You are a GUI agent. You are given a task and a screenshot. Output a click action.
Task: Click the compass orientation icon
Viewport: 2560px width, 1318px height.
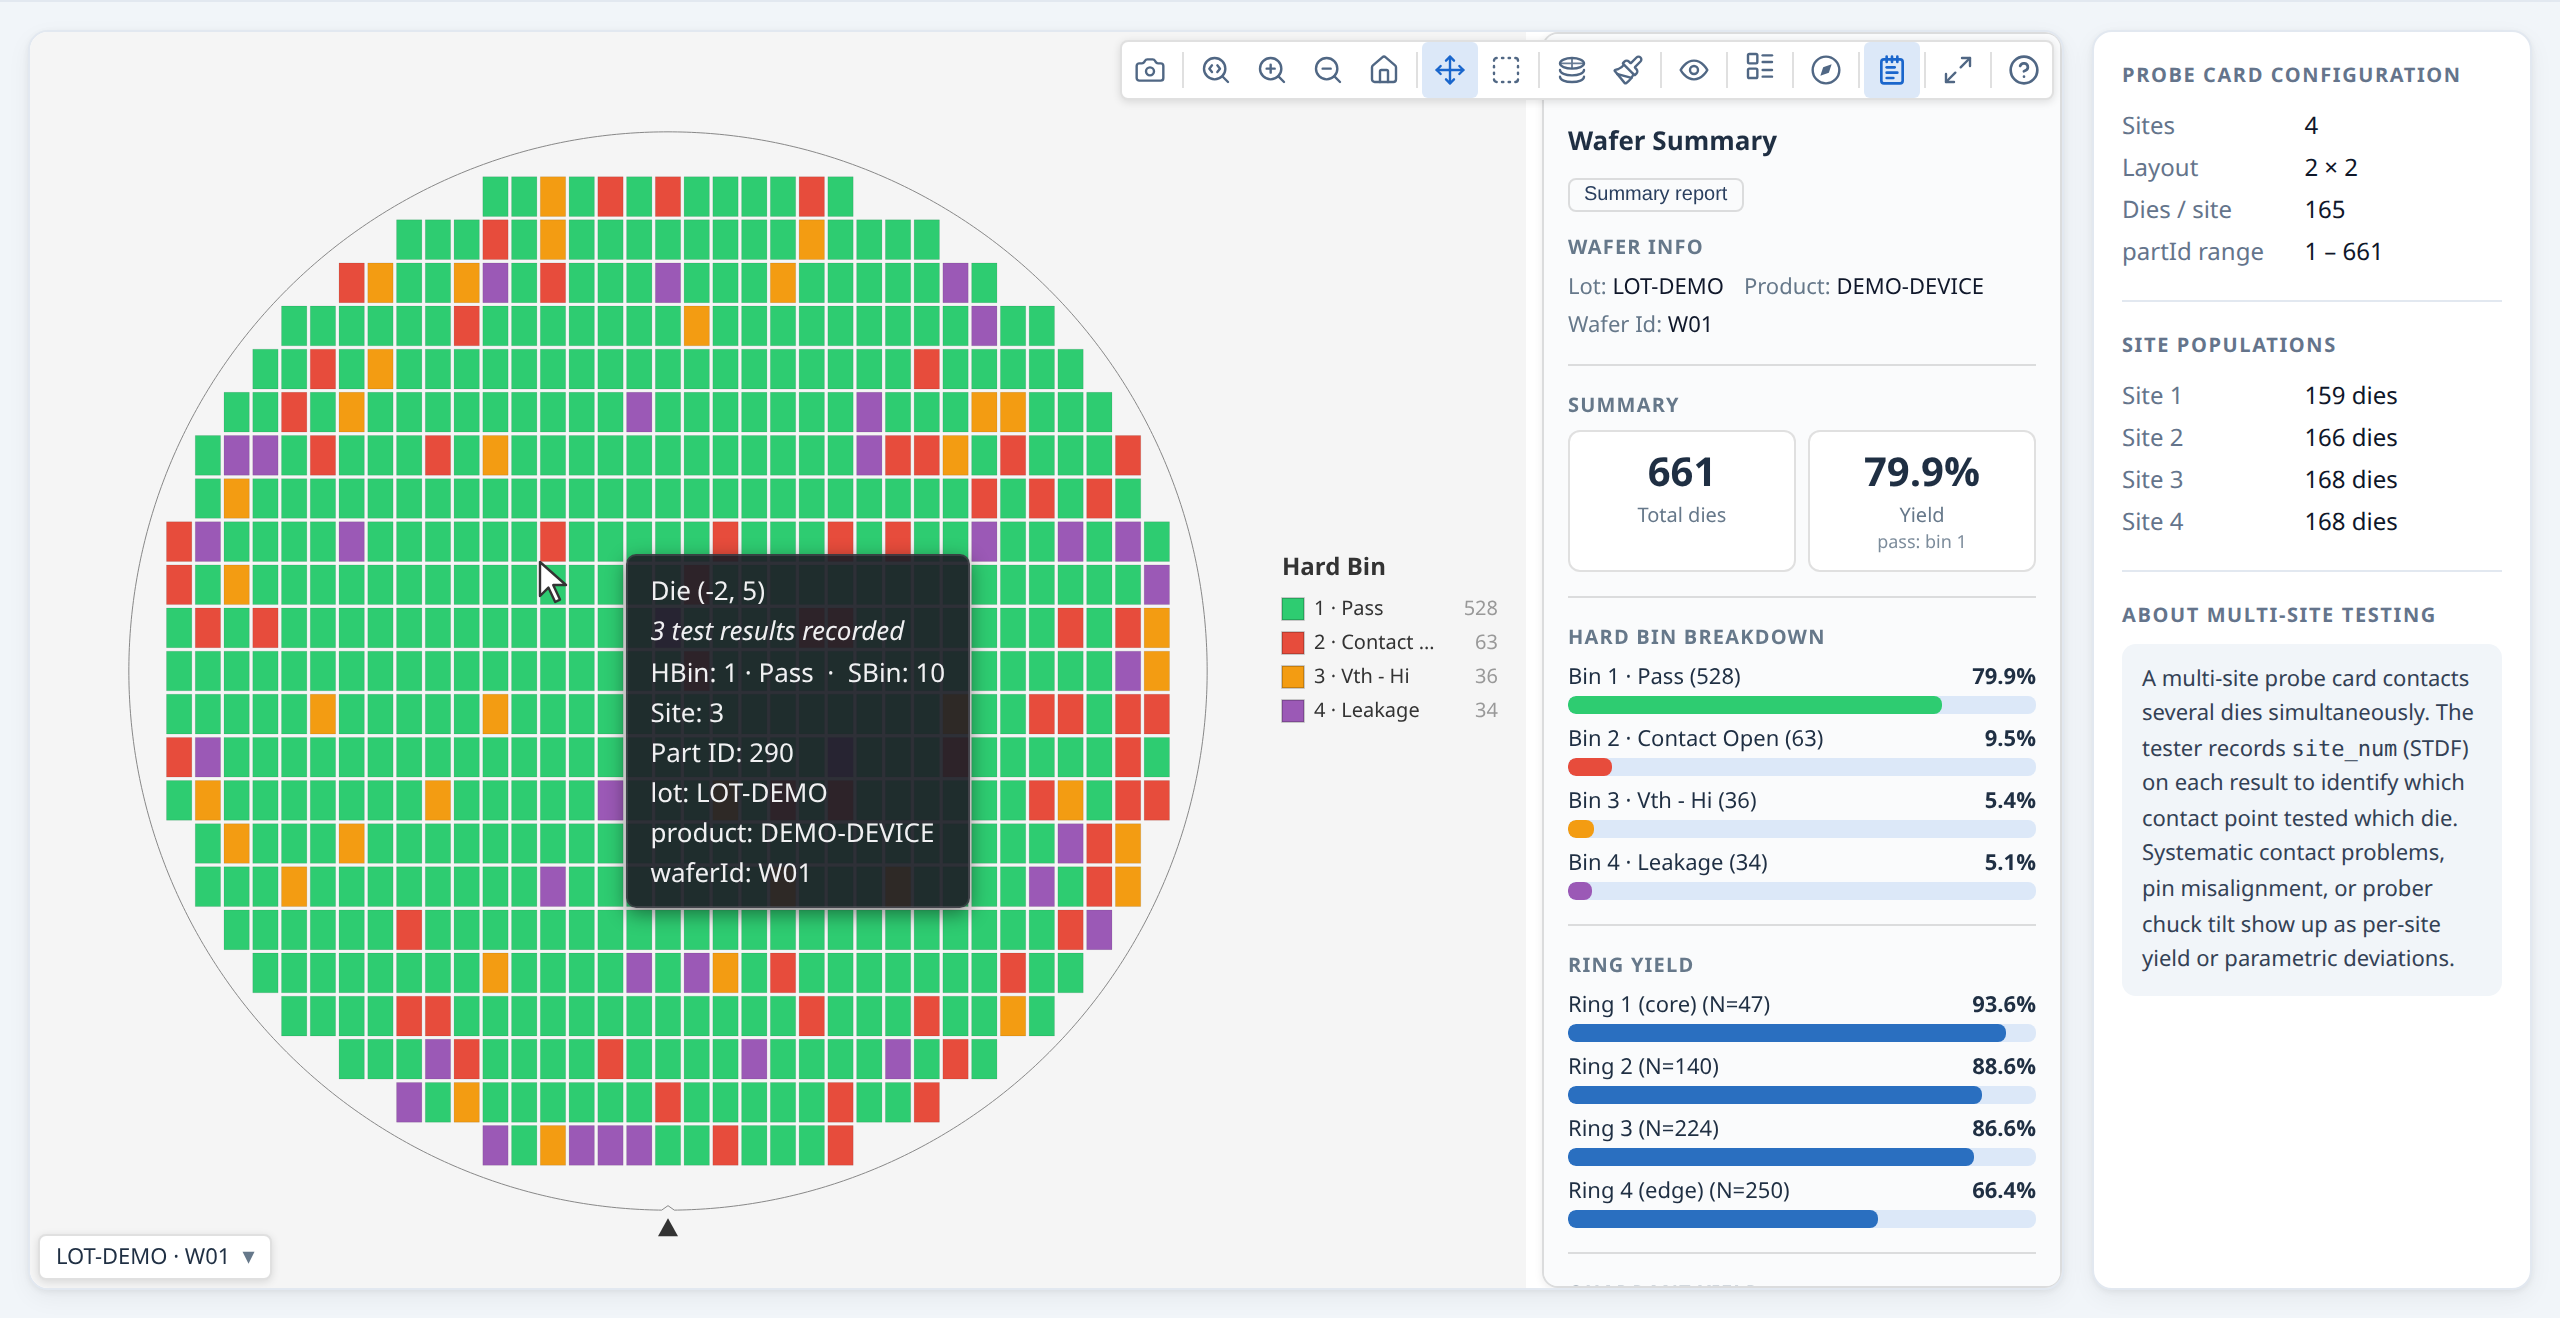point(1826,70)
